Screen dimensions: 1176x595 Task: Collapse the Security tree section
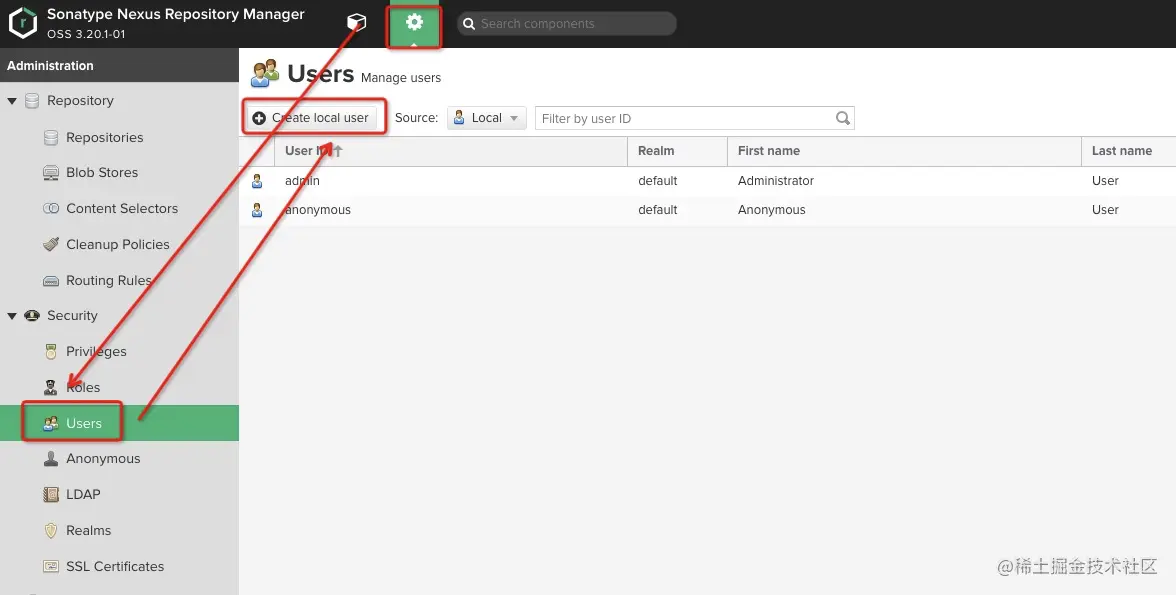pyautogui.click(x=12, y=316)
